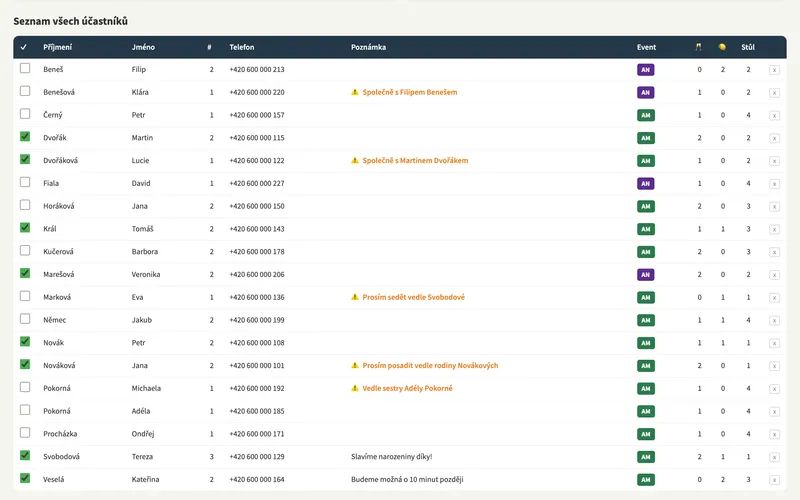Uncheck the box for Veronika Marešová
The height and width of the screenshot is (500, 800).
(24, 273)
